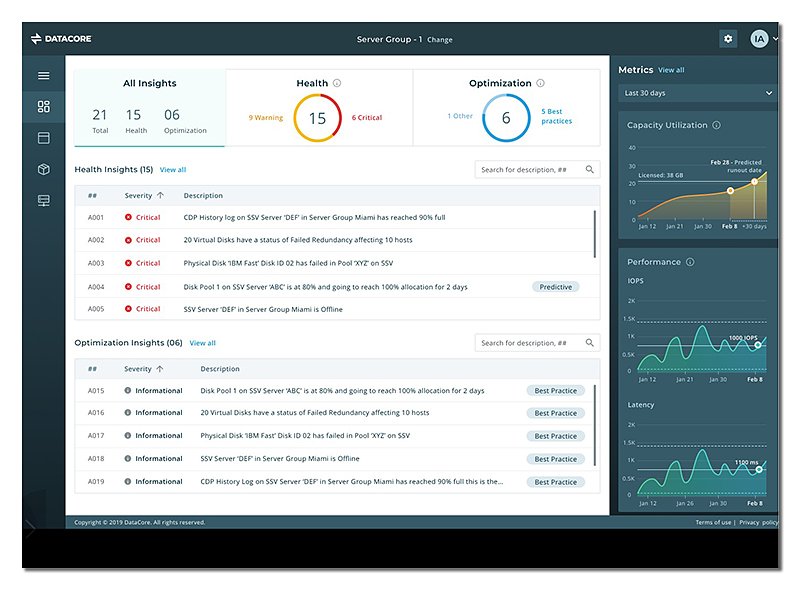Click View all for Health Insights

coord(173,170)
